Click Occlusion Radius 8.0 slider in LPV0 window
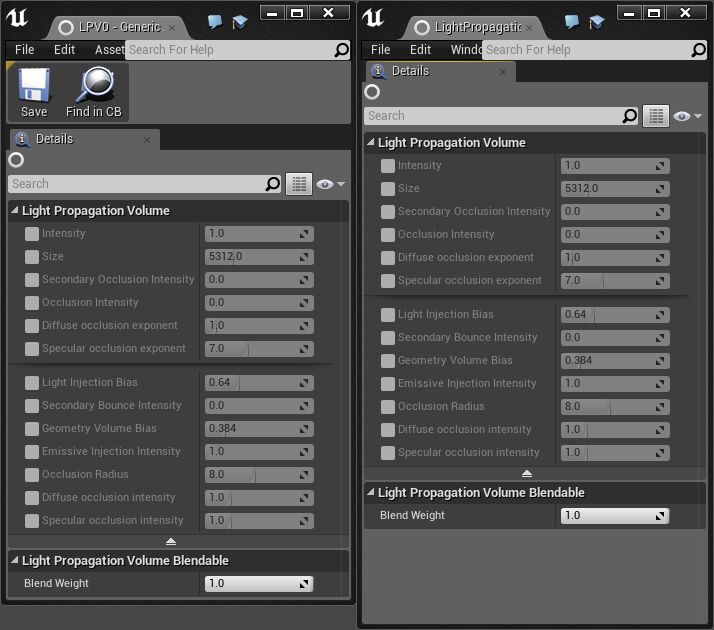The width and height of the screenshot is (714, 630). 259,475
